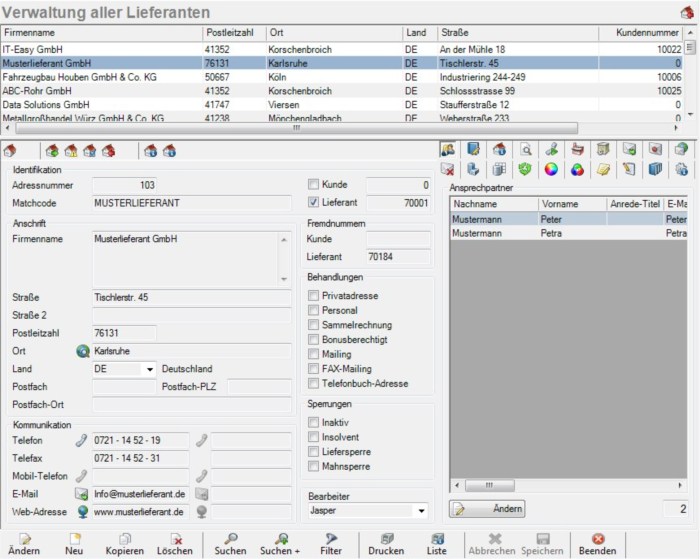Click the notepad with pencil icon
This screenshot has width=700, height=559.
(x=629, y=170)
